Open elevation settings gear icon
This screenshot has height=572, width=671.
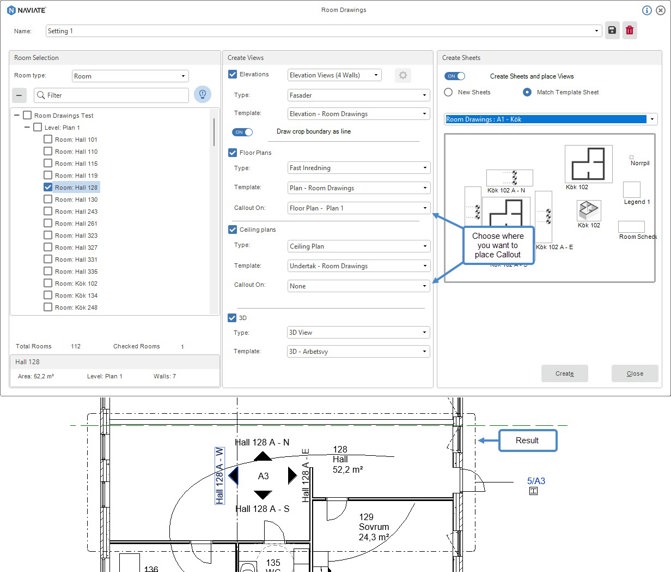(x=403, y=75)
